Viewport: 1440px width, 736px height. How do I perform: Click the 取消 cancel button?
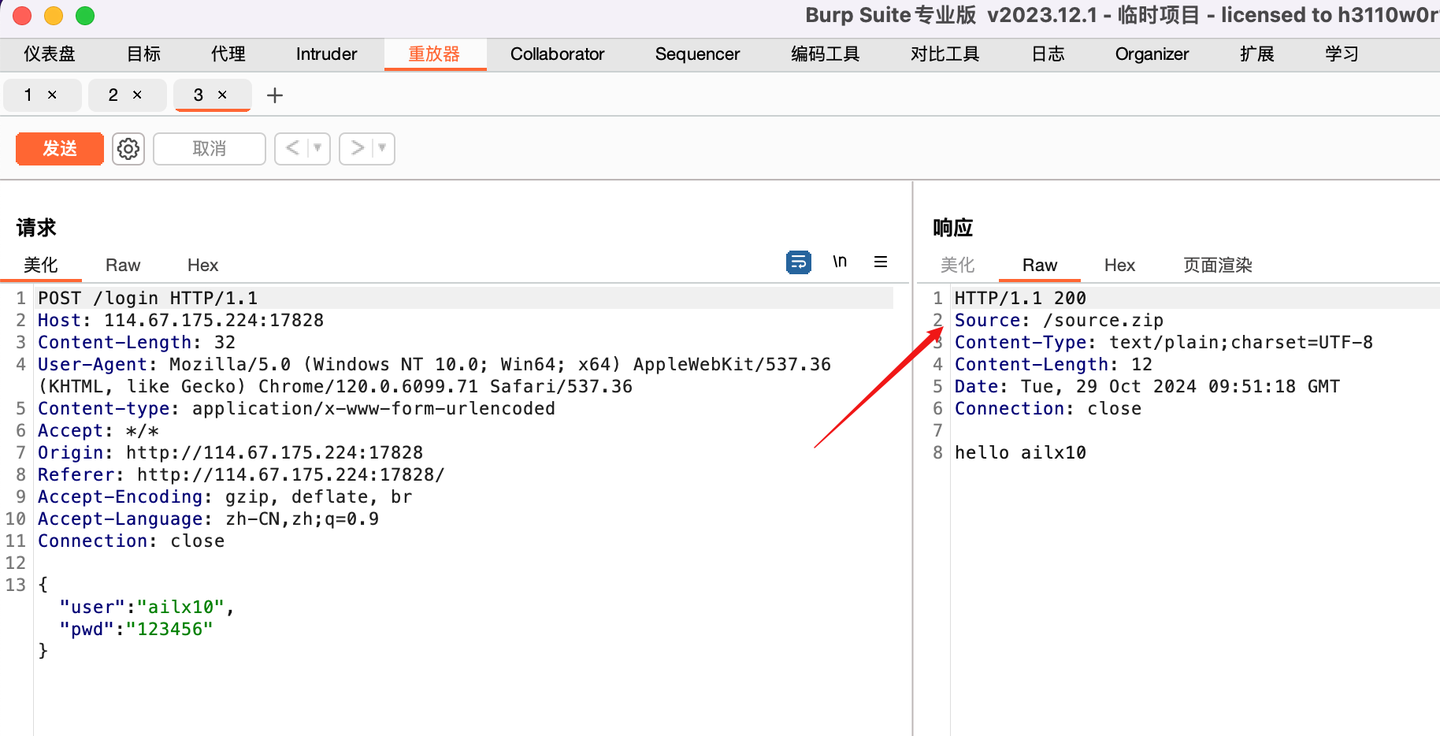209,147
